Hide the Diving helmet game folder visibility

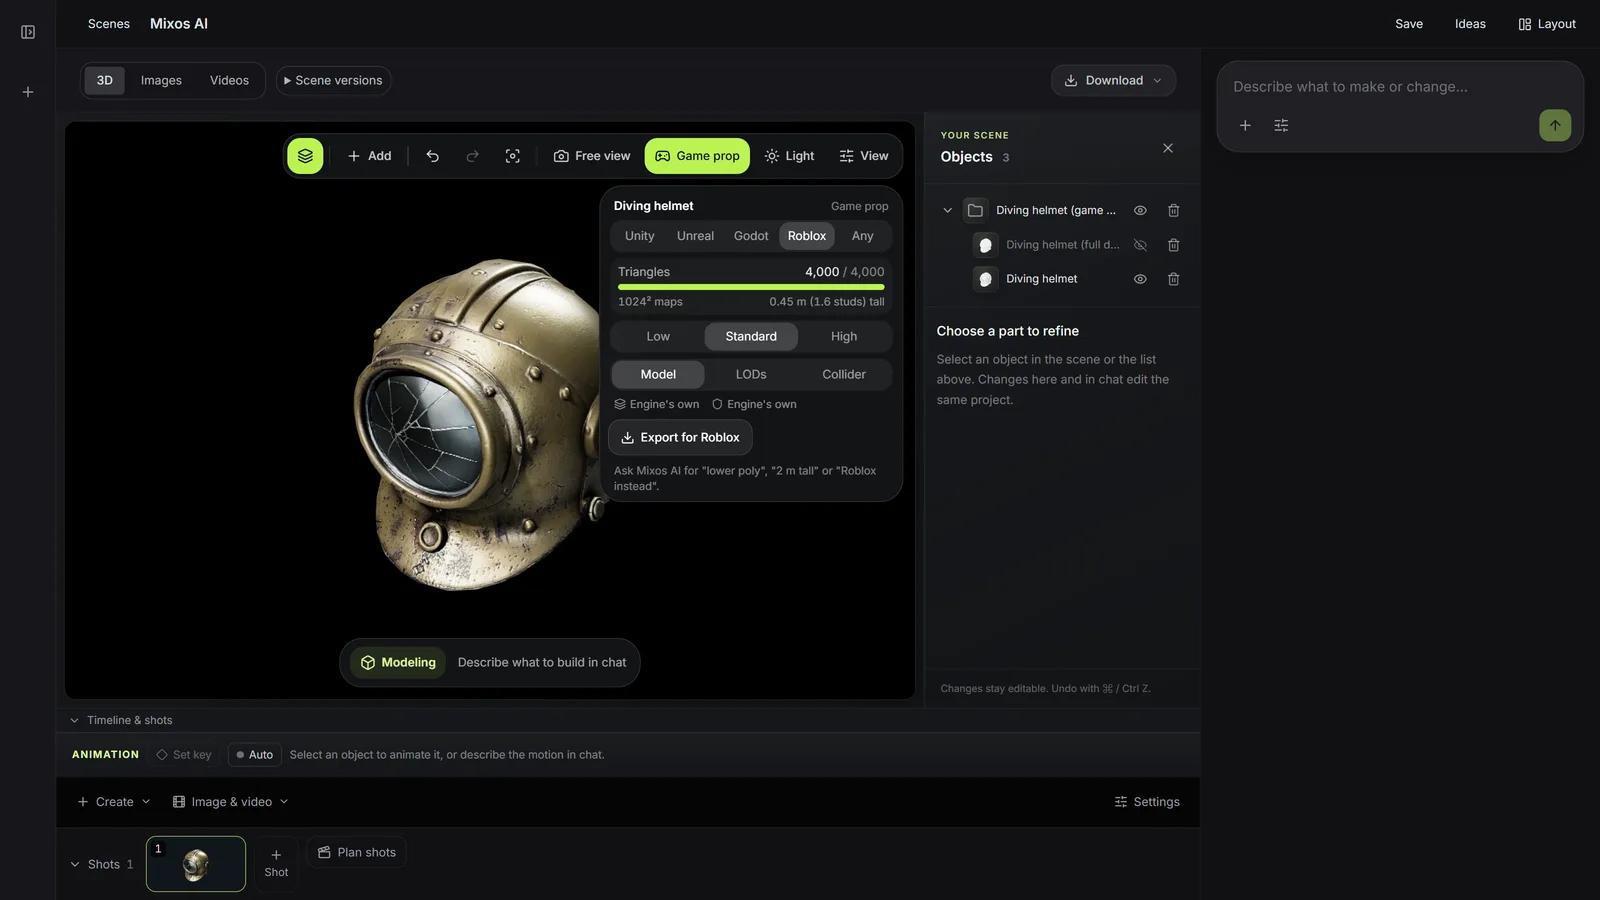coord(1140,210)
